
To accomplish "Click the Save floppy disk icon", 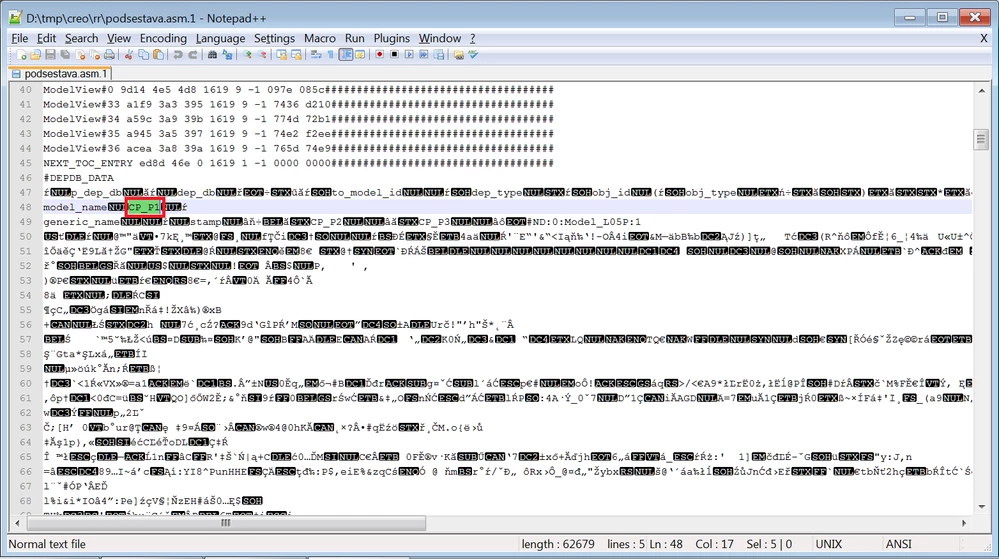I will click(x=50, y=55).
